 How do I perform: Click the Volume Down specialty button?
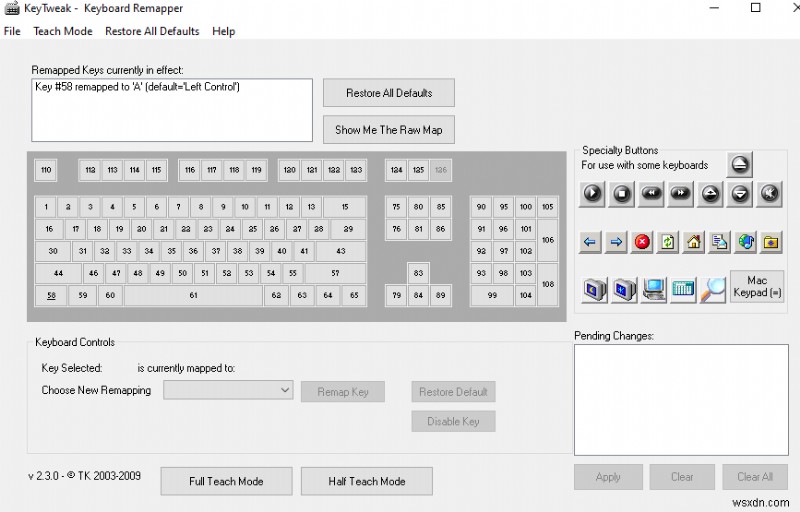point(740,194)
